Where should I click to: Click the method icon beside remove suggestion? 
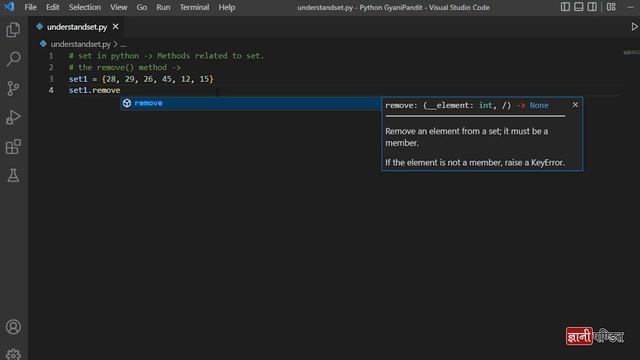(x=127, y=103)
